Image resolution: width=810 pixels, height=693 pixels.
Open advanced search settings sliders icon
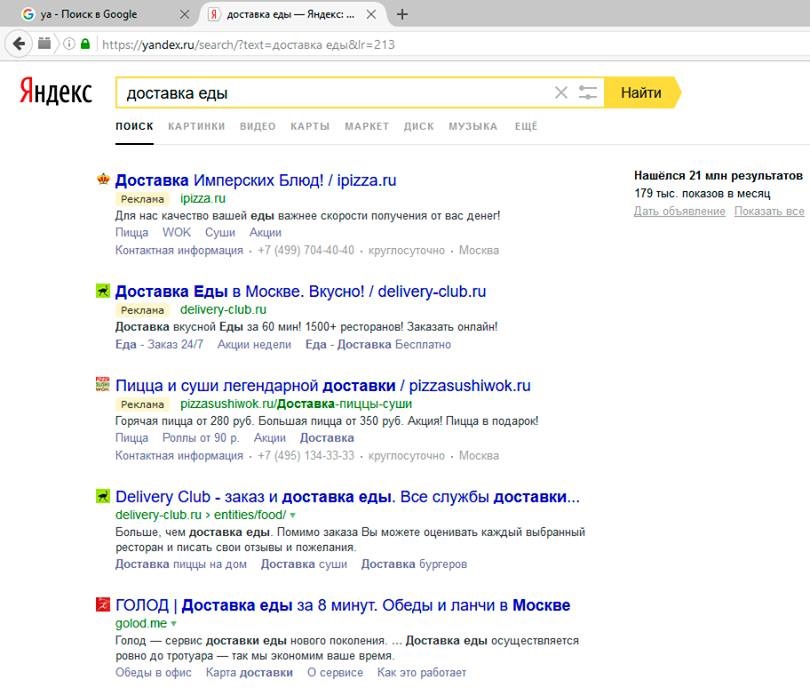pos(587,93)
